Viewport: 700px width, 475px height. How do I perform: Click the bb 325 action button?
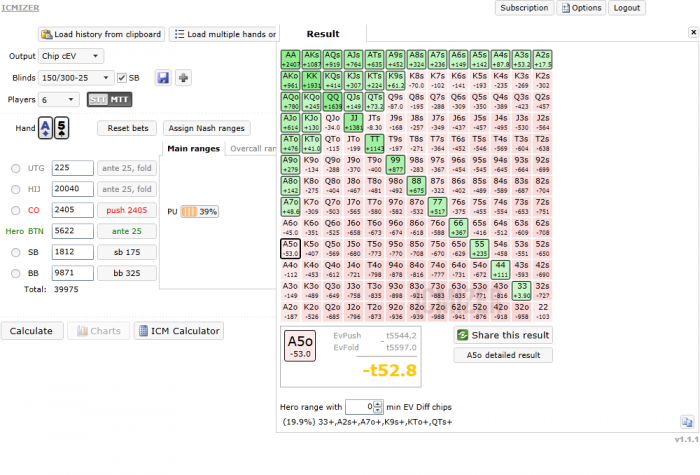tap(127, 273)
